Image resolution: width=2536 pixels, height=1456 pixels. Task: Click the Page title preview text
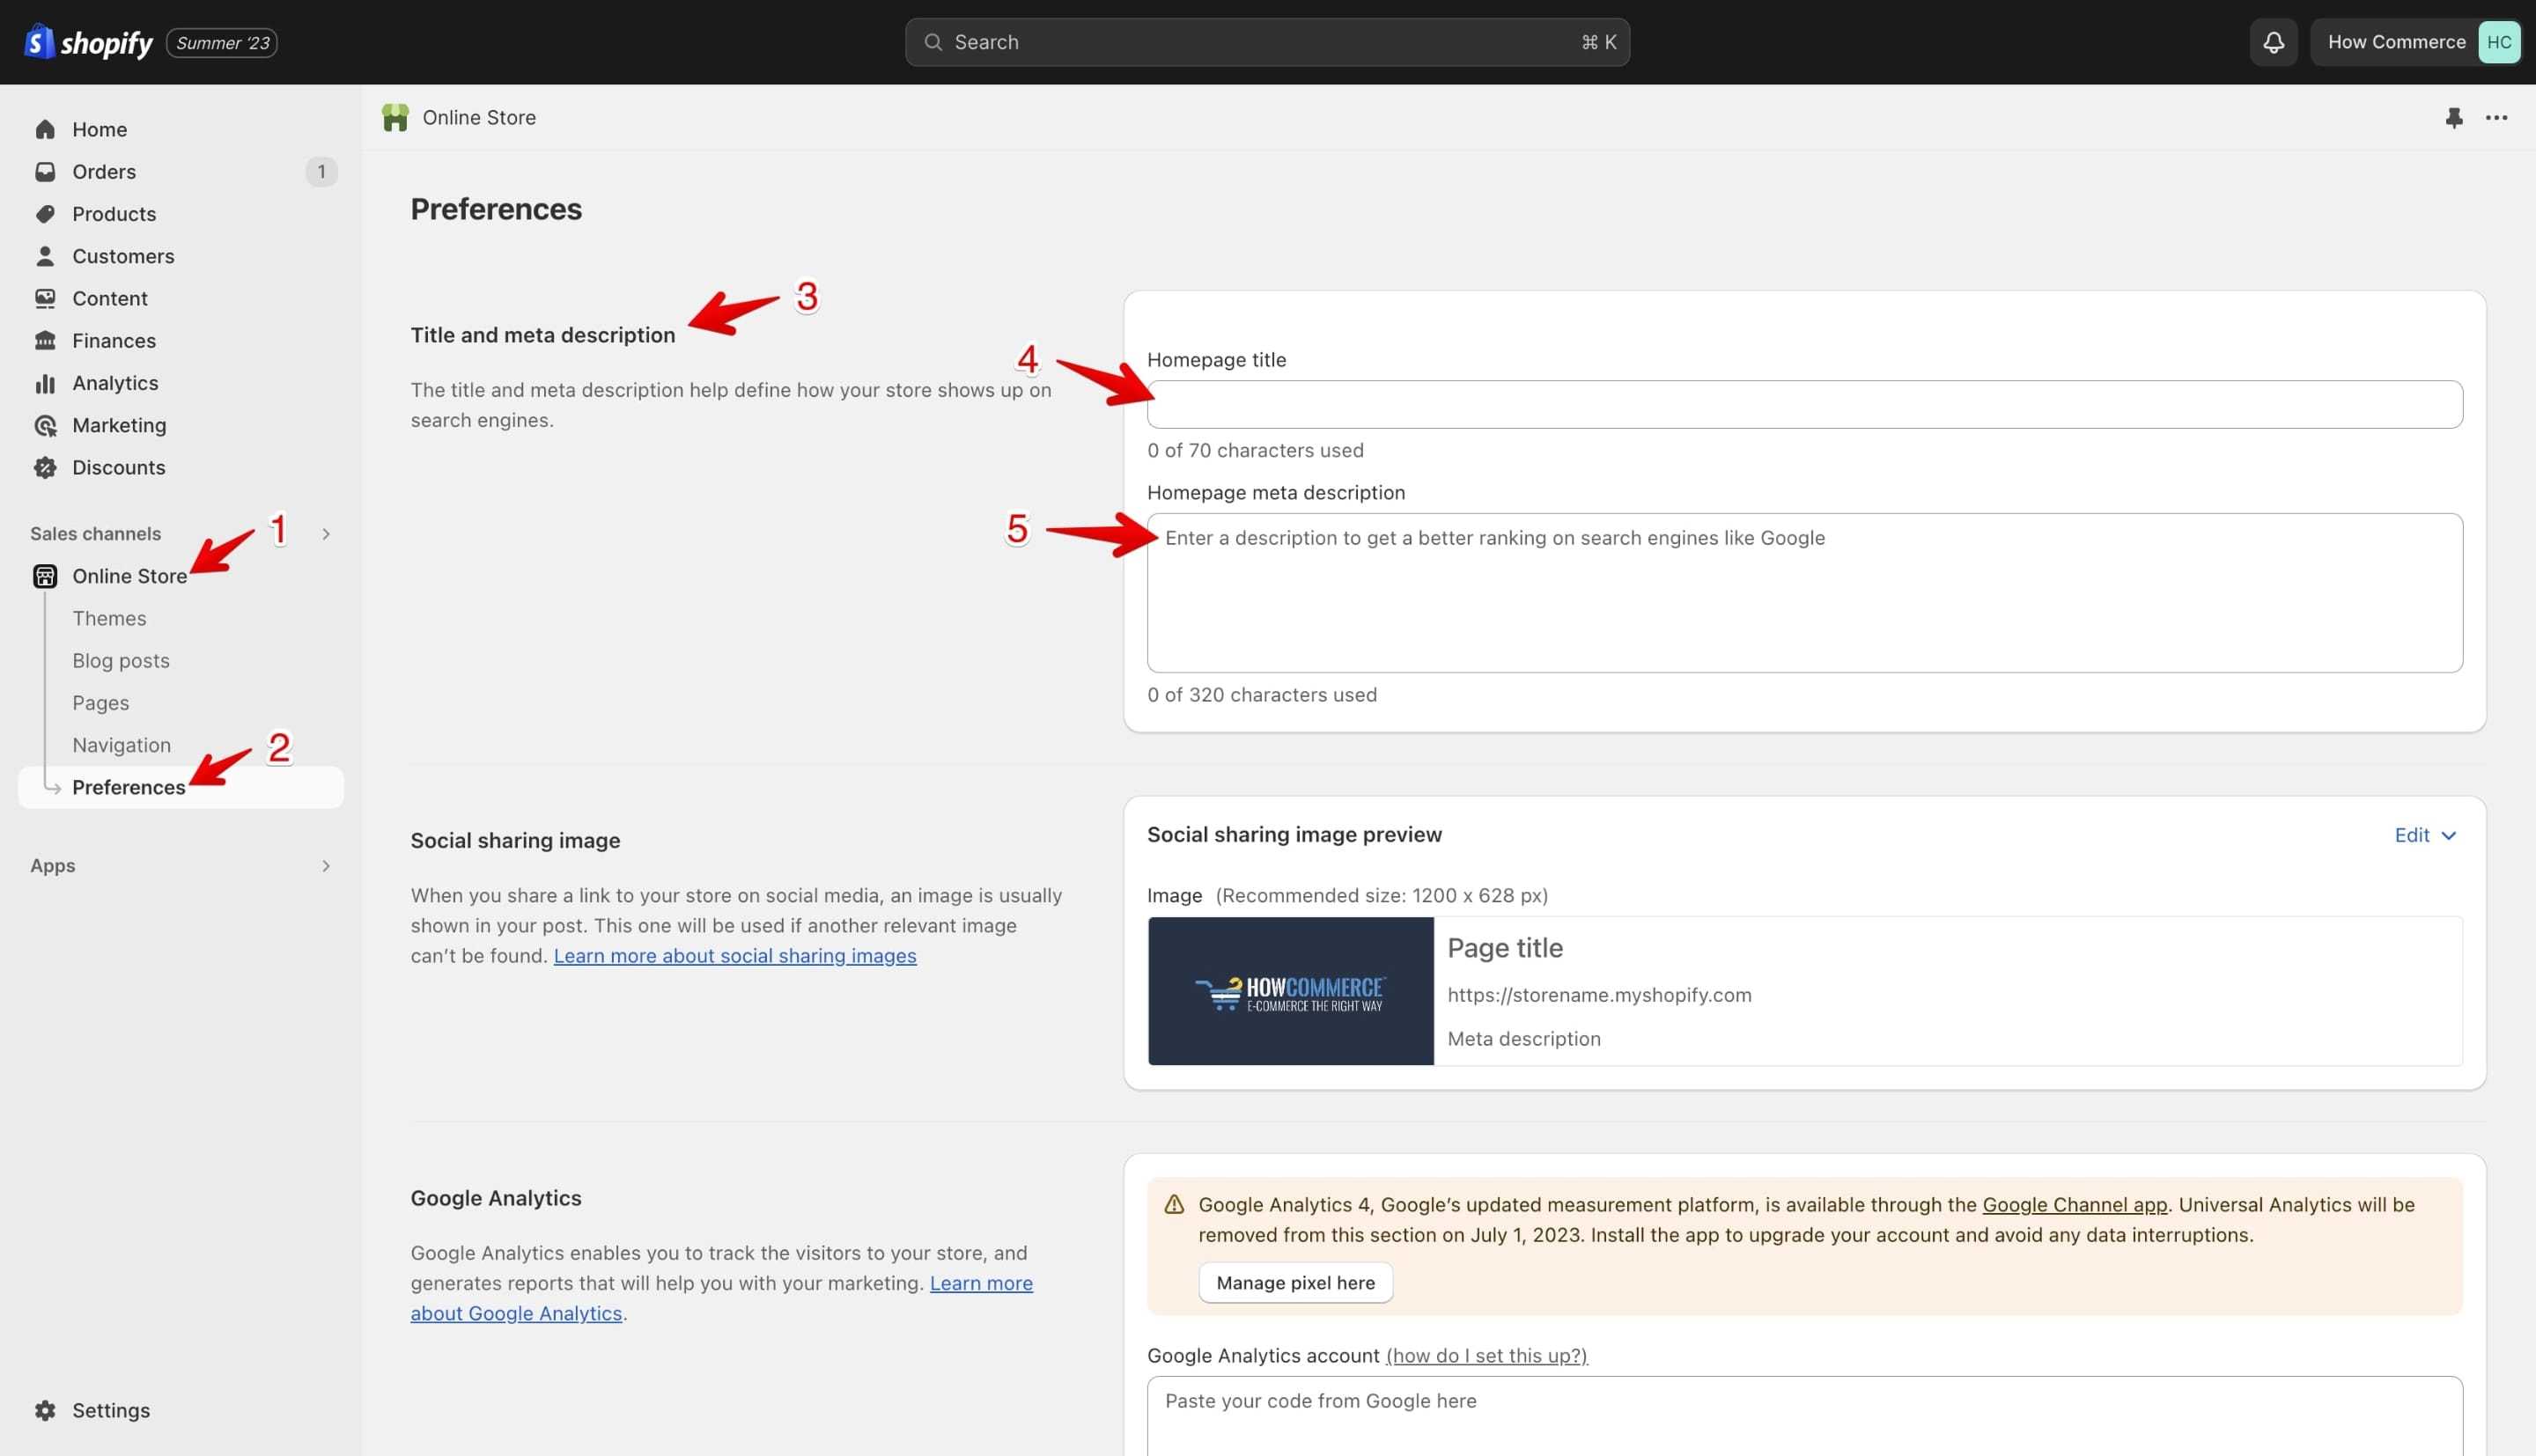[1505, 947]
